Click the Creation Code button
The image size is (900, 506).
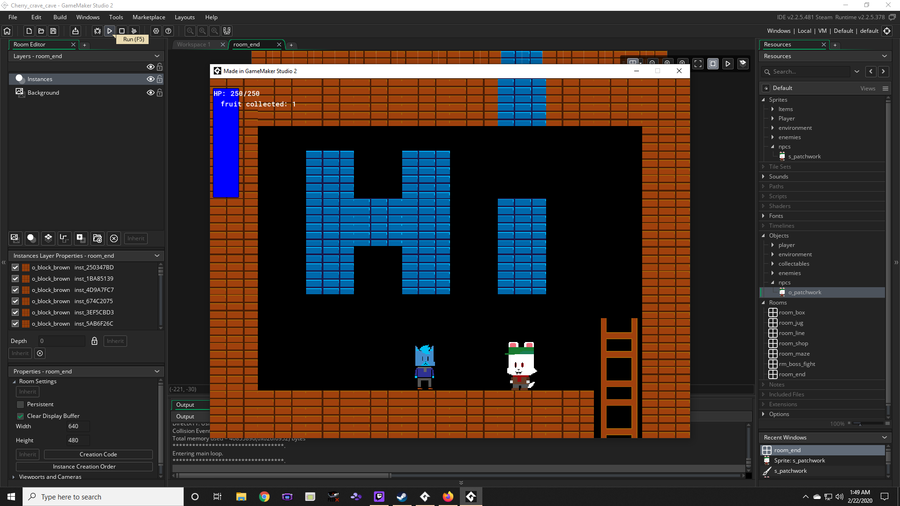(x=98, y=454)
